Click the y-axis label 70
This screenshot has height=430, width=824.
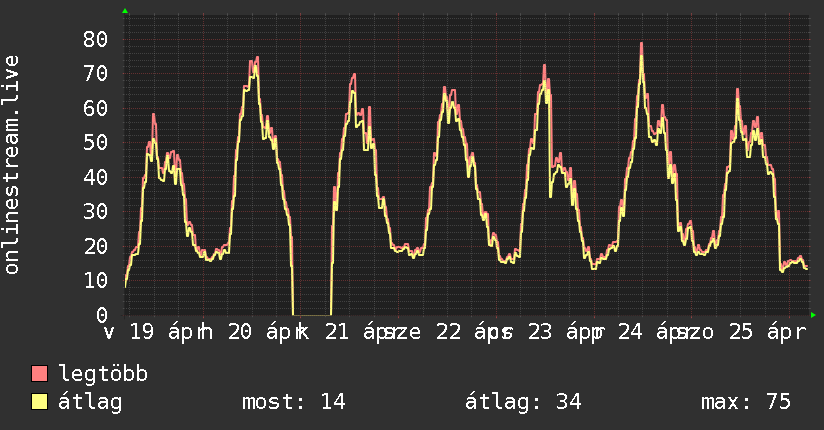(95, 74)
